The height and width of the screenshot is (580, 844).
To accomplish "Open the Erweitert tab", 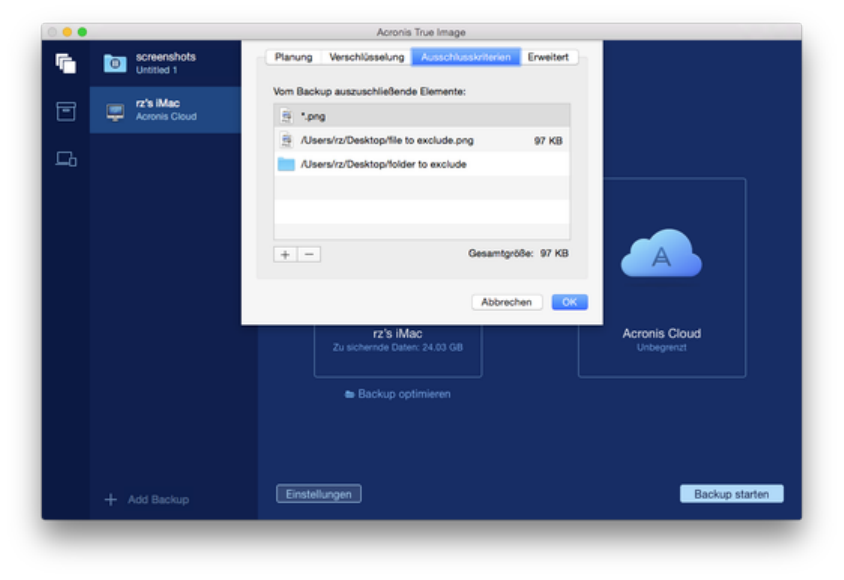I will [549, 57].
